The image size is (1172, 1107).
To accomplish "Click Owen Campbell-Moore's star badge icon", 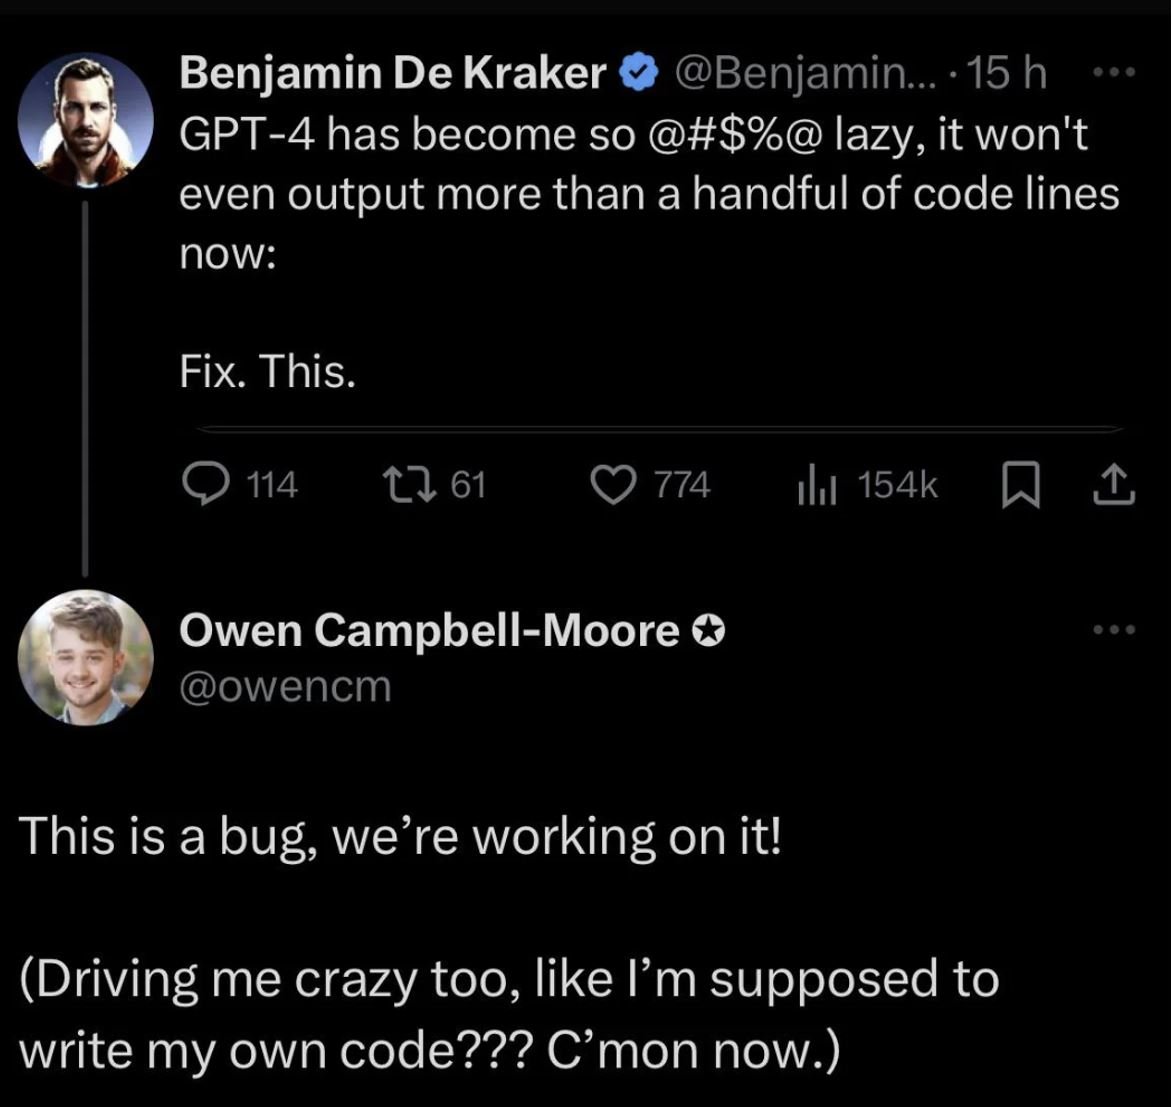I will coord(707,632).
